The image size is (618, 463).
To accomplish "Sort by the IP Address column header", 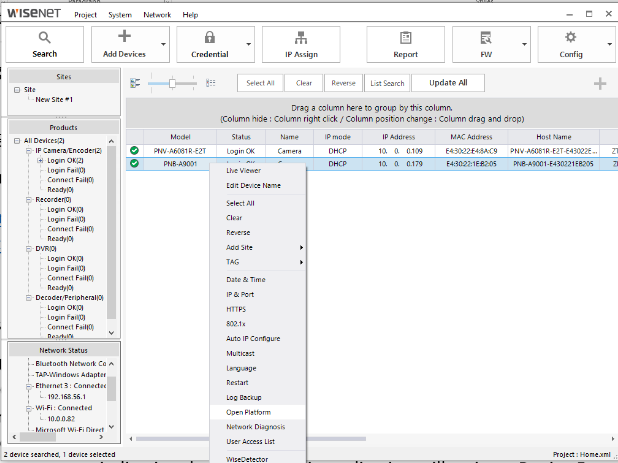I will pyautogui.click(x=398, y=137).
